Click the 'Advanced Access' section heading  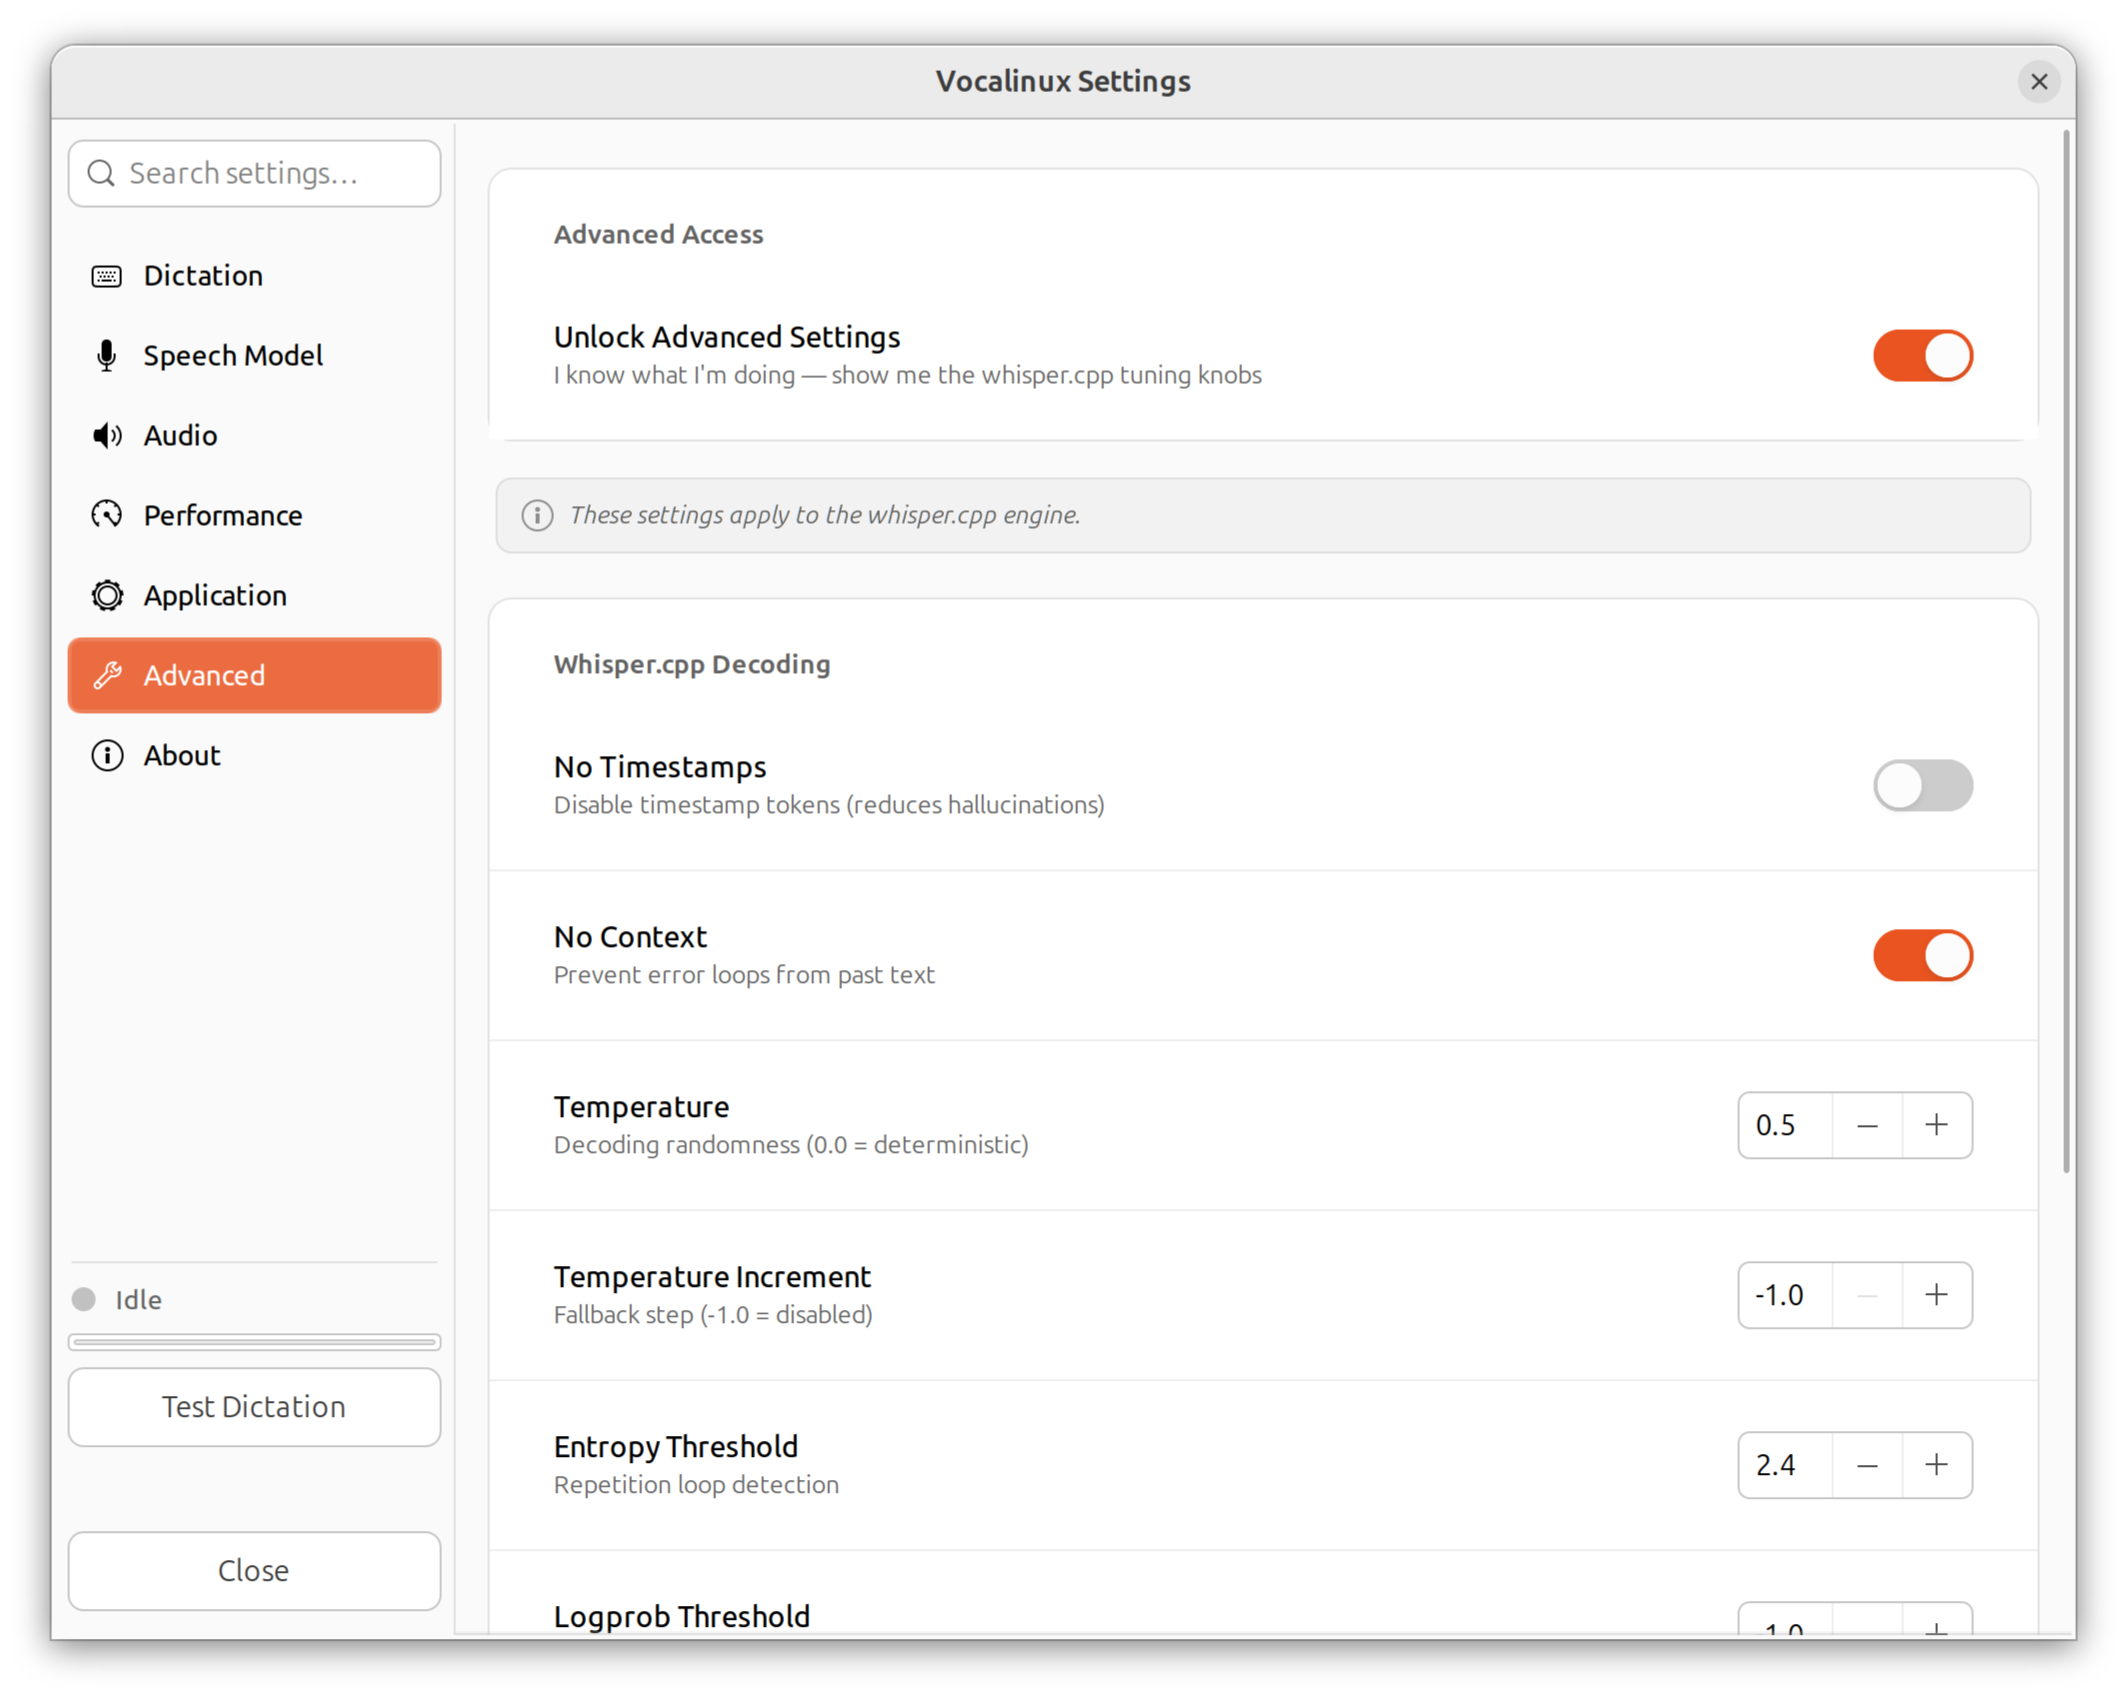point(659,235)
